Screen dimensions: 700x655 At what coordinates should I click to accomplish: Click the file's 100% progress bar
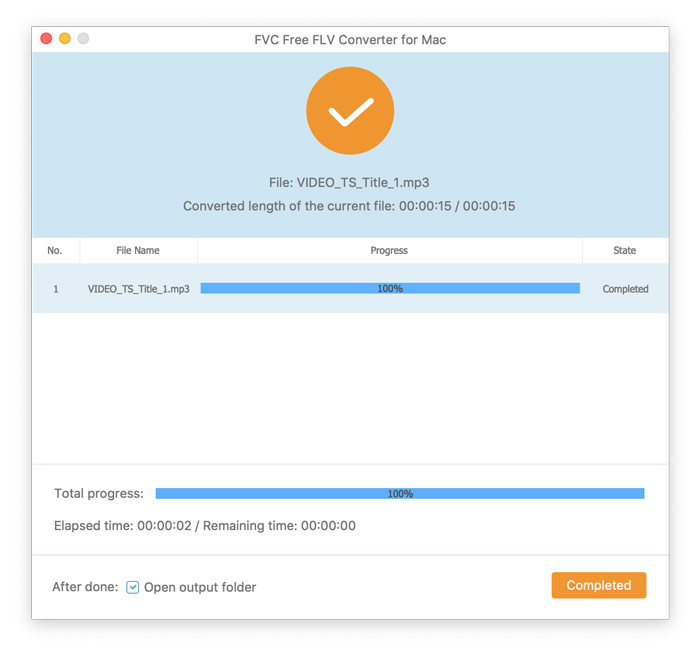coord(390,289)
